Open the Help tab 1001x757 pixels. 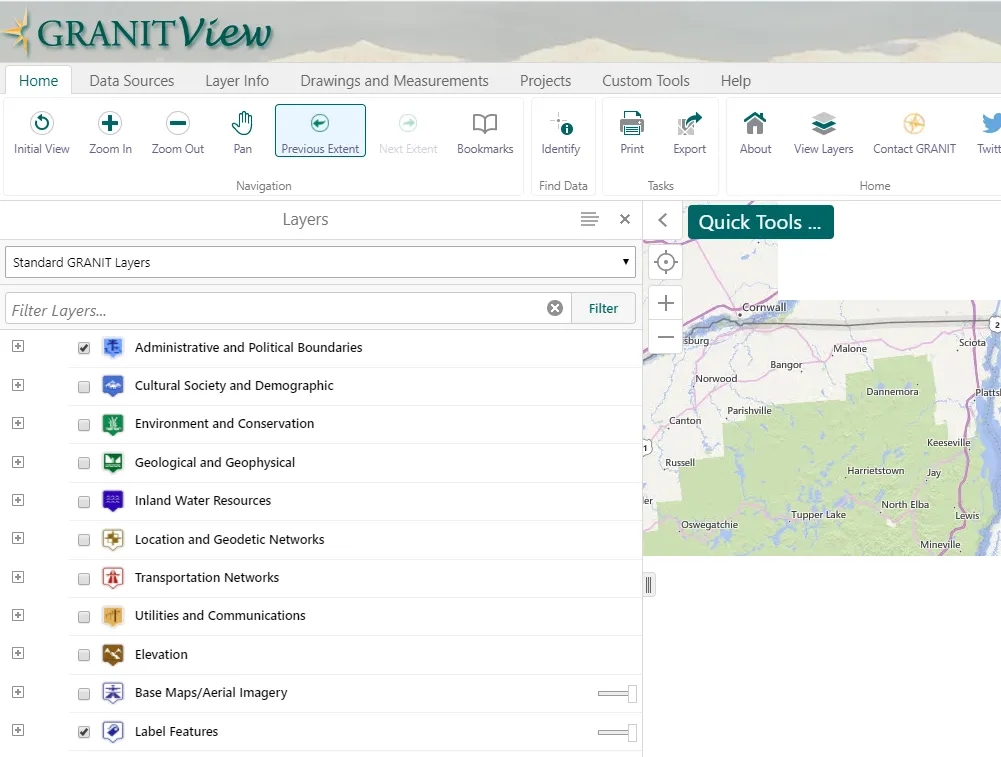tap(735, 81)
